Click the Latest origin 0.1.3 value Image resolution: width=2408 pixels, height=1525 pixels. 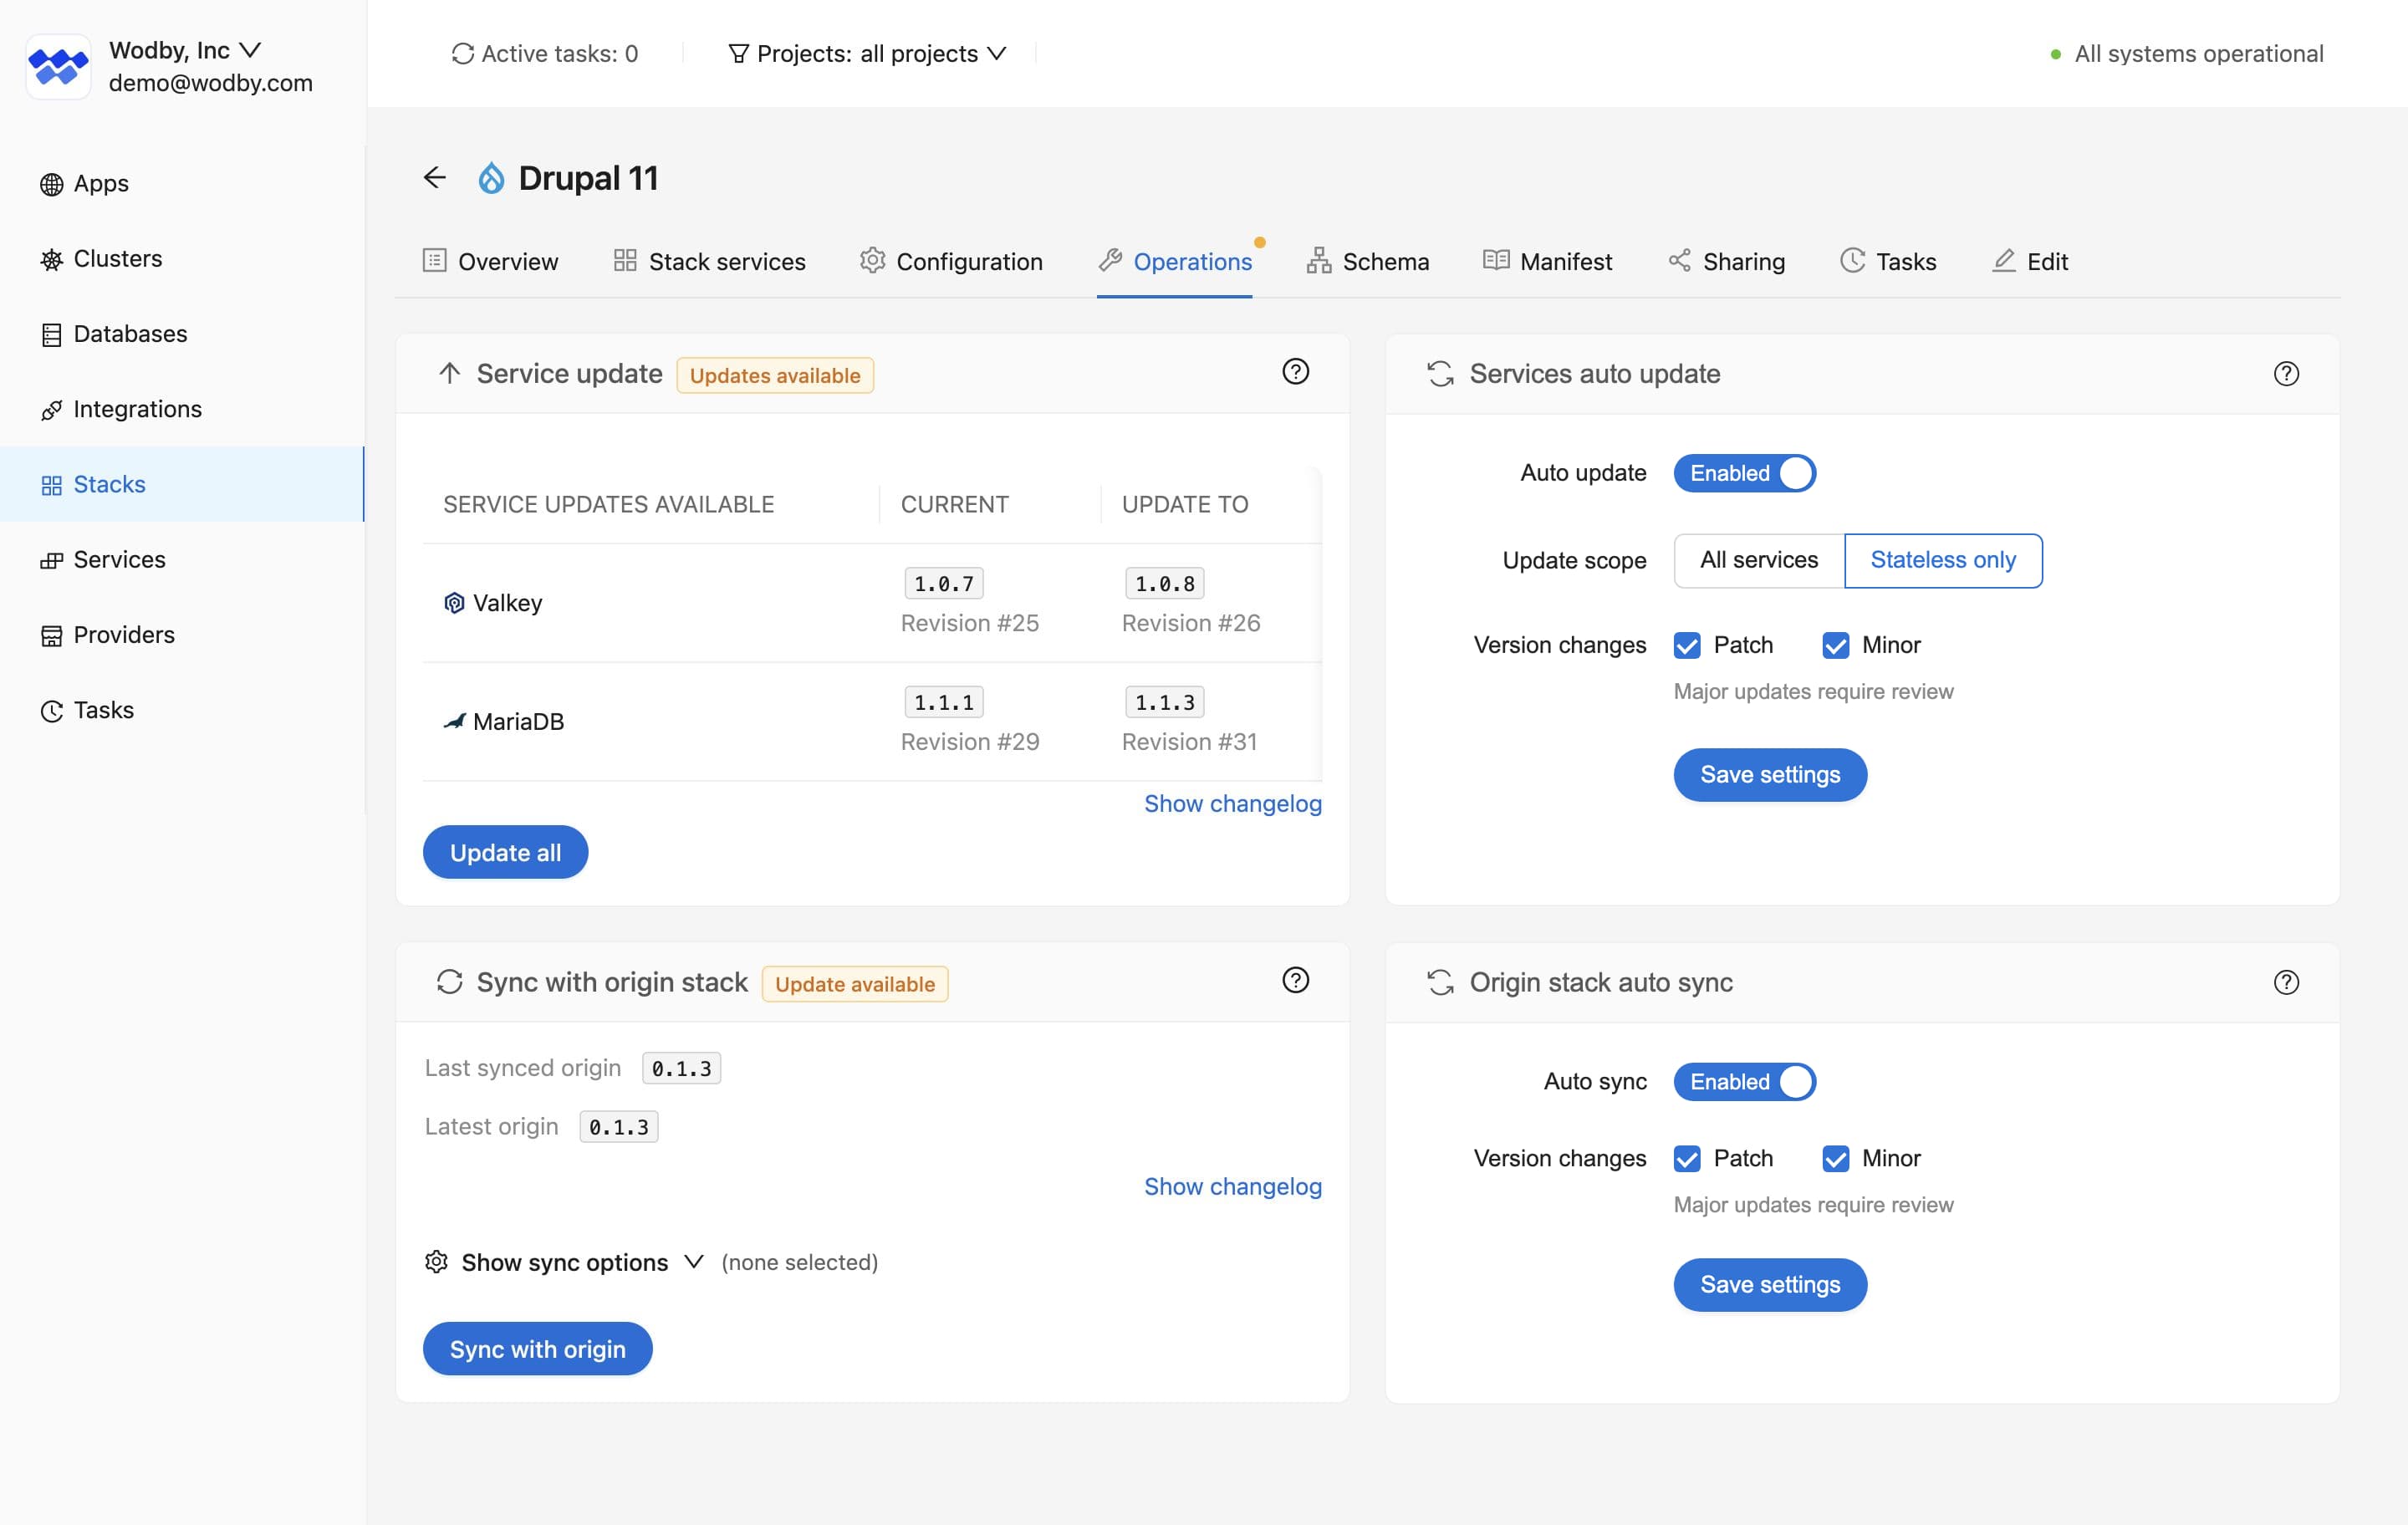click(x=618, y=1127)
